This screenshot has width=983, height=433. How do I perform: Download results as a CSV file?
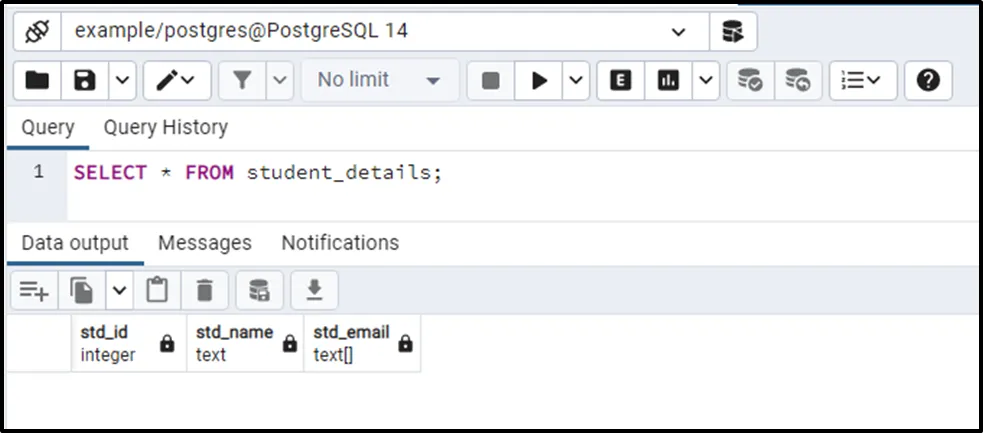pyautogui.click(x=314, y=290)
